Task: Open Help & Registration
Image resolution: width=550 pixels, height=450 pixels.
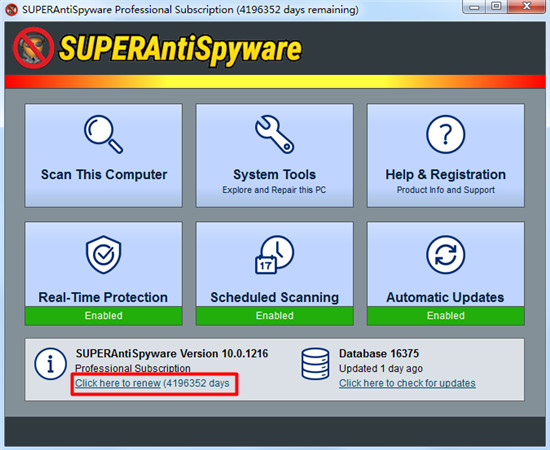Action: pos(445,155)
